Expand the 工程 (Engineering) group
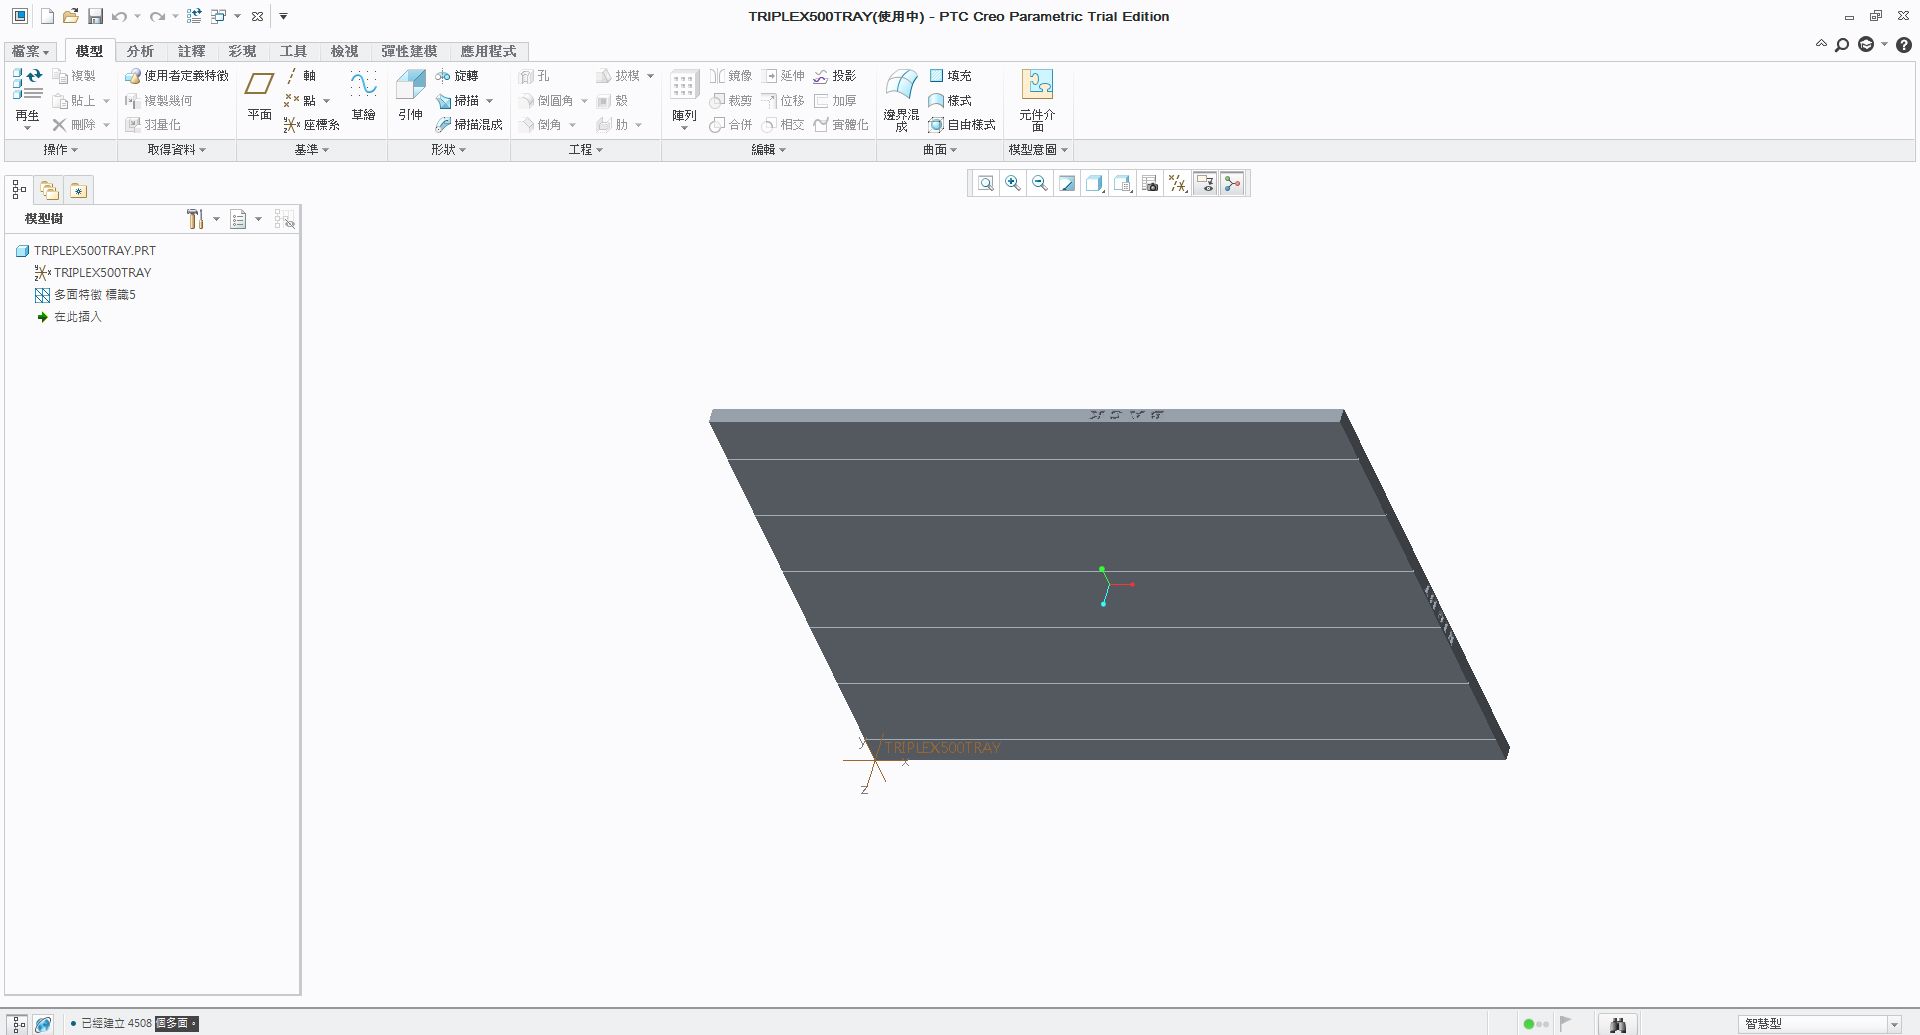This screenshot has height=1035, width=1920. click(586, 150)
